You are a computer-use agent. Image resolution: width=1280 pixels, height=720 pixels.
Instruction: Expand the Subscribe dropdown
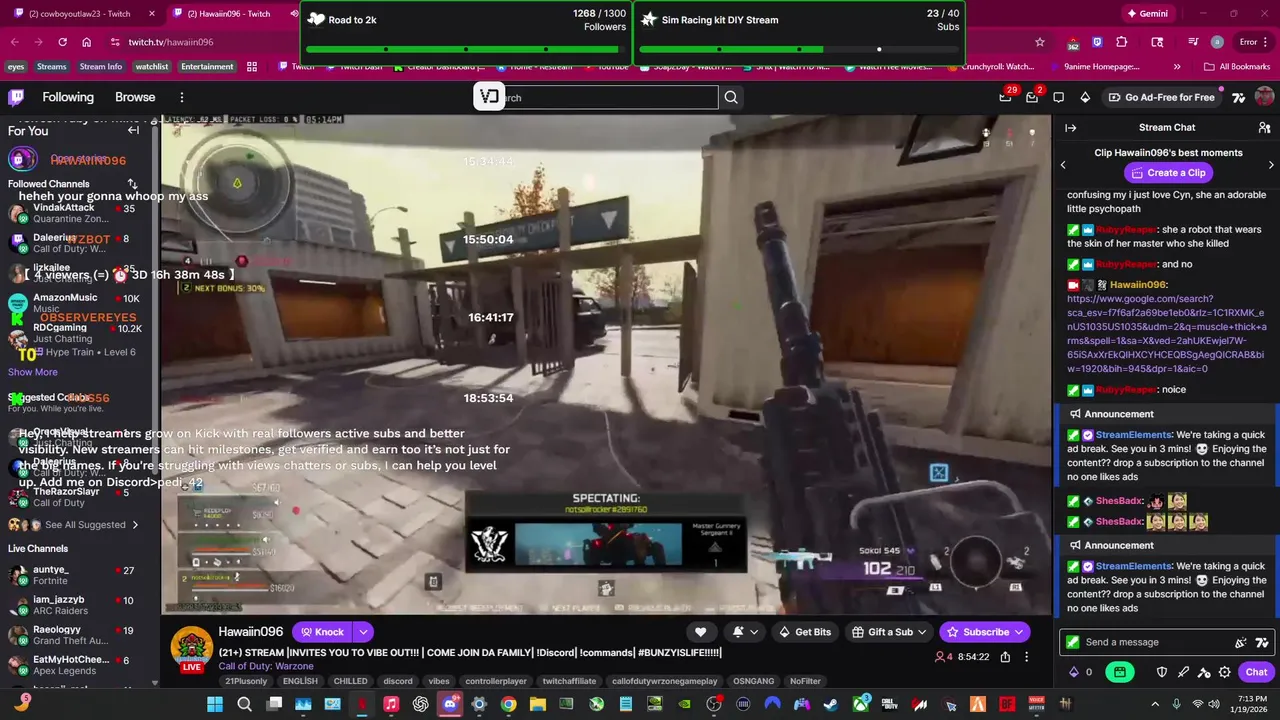[1019, 632]
